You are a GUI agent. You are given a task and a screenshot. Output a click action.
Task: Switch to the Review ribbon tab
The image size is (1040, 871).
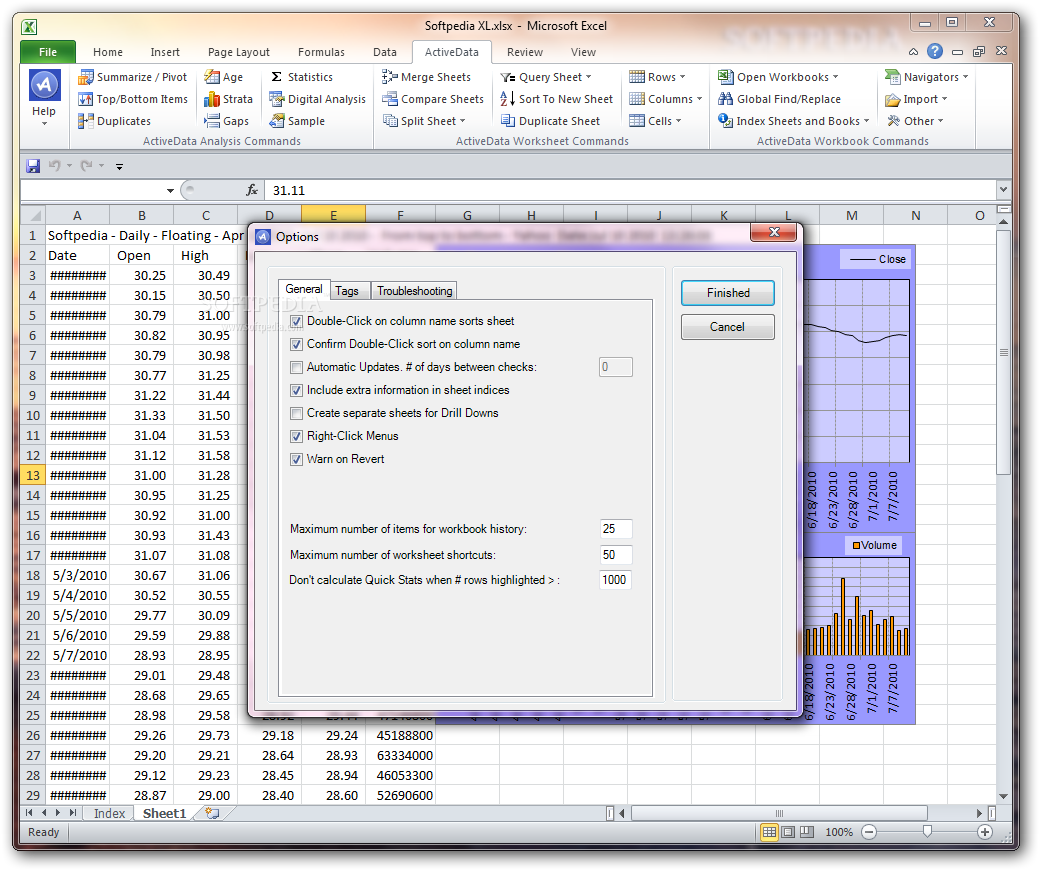(x=525, y=52)
